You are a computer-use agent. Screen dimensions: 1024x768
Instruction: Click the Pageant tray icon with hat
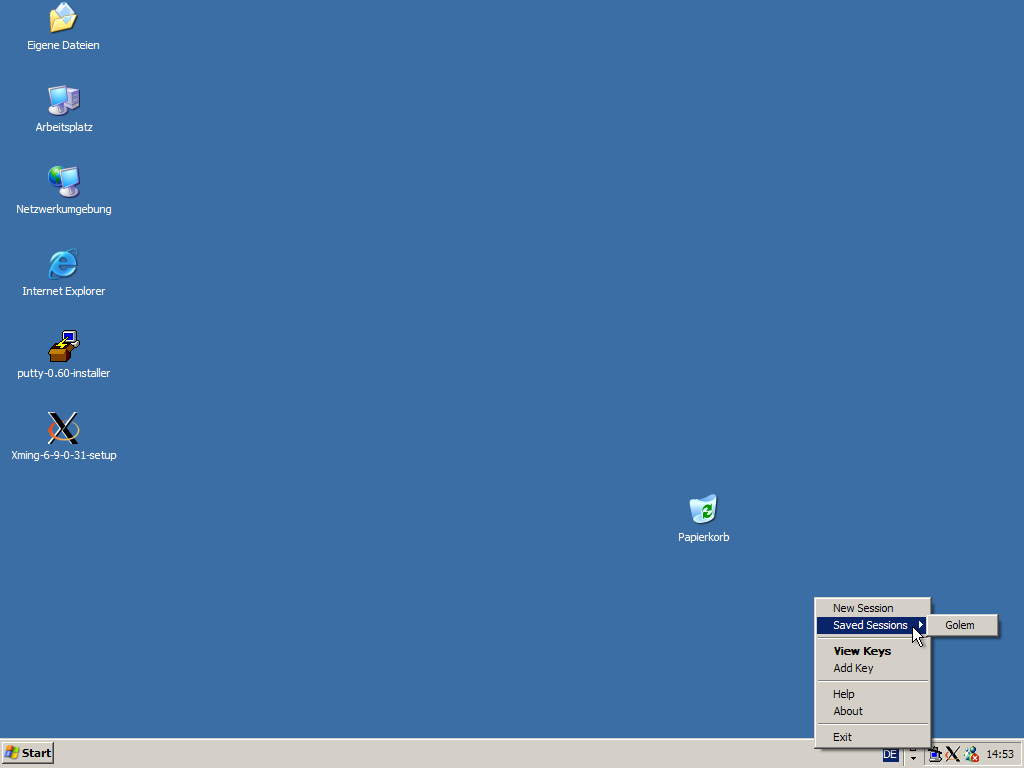(x=935, y=754)
